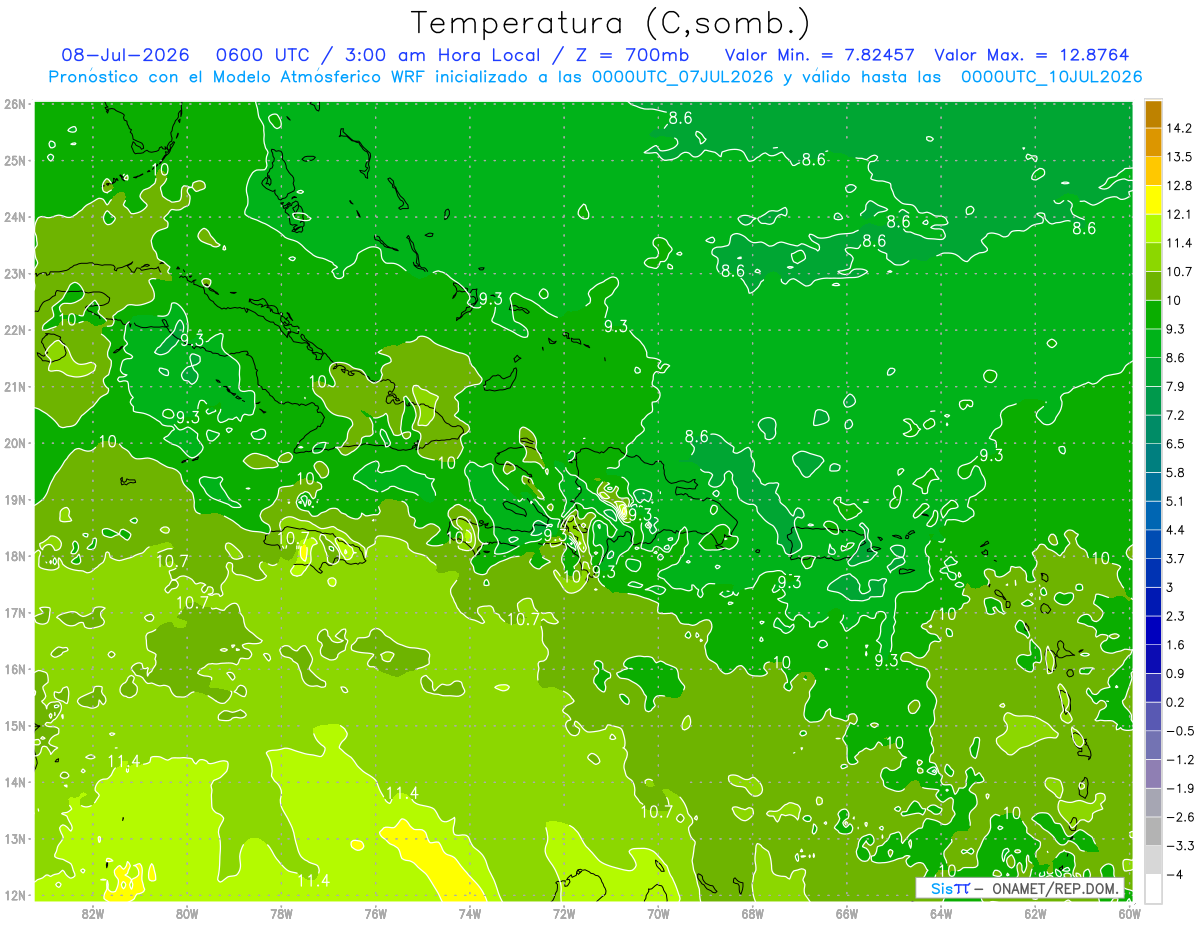Click the 'Valor Max. = 12.8764' readout

[x=1033, y=56]
